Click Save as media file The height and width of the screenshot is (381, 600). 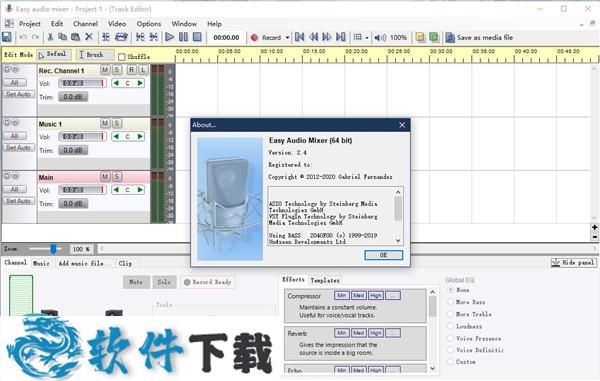(x=479, y=37)
